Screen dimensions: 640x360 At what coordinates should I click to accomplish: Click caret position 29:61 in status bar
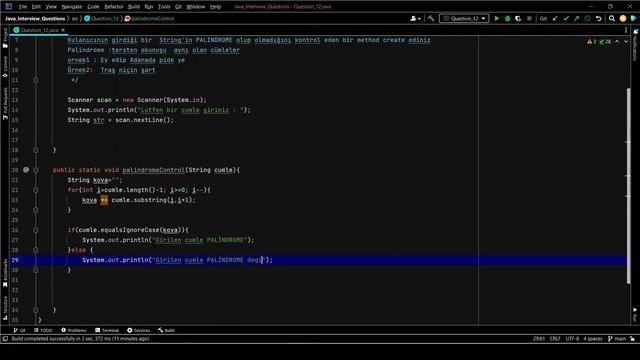[539, 339]
